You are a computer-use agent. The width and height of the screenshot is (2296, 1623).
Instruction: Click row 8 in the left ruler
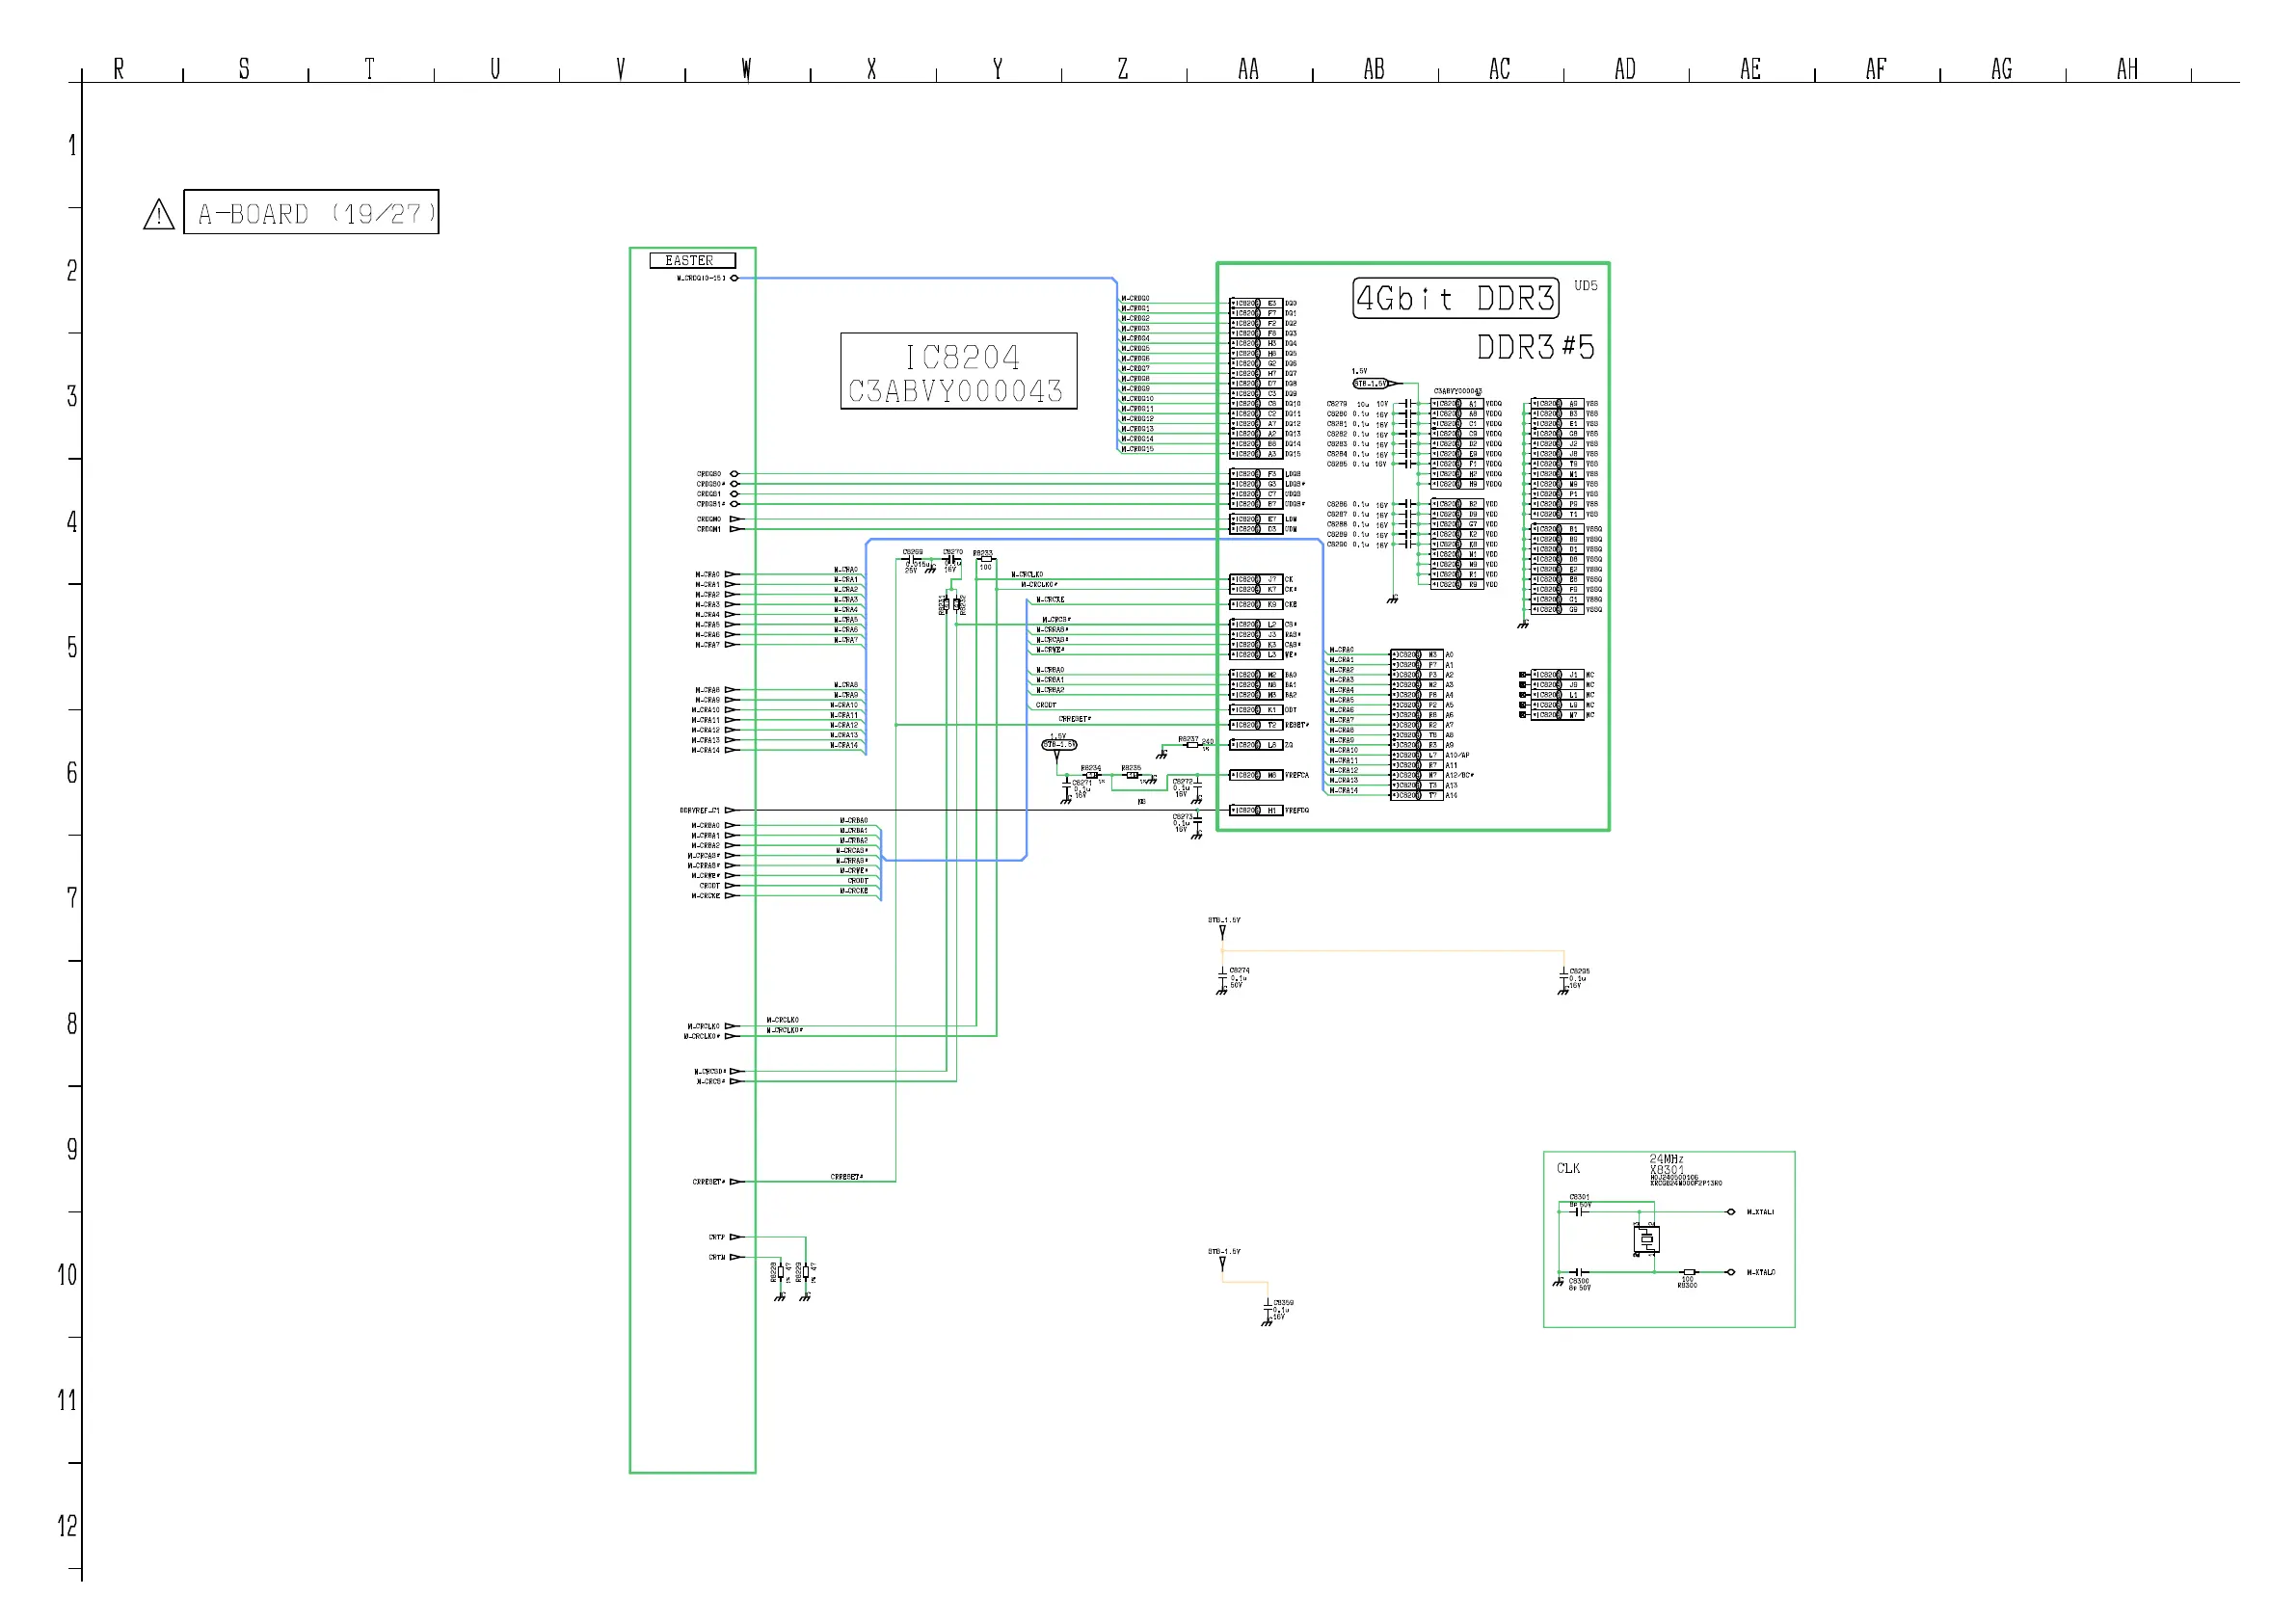[x=71, y=1024]
